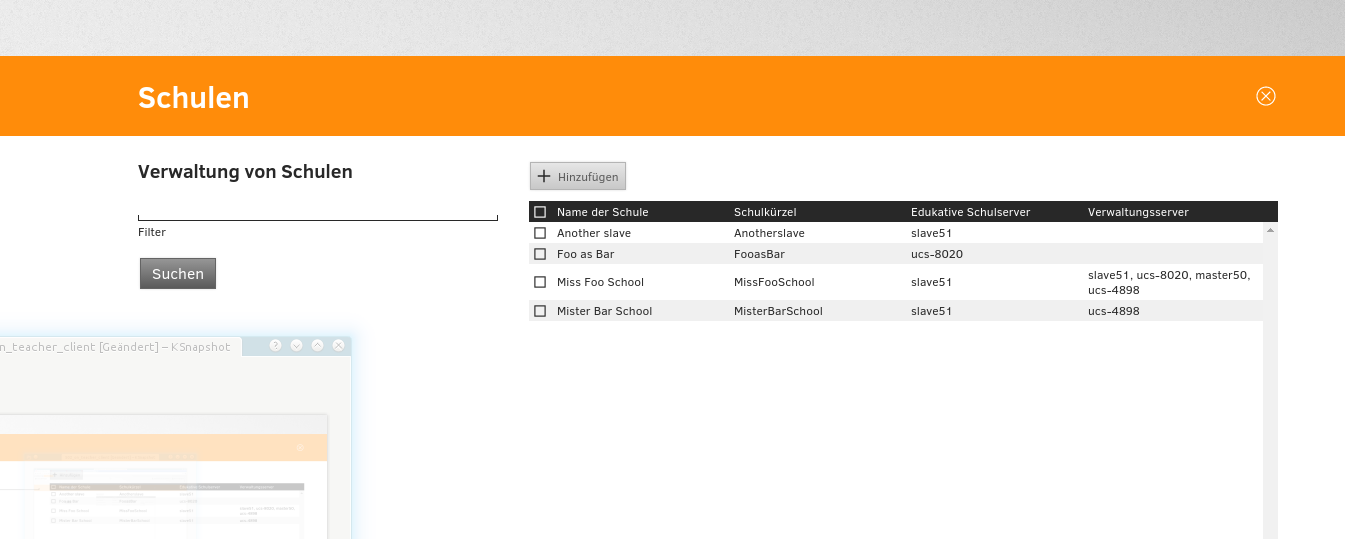Maximize the KSnapshot window with up-arrow icon
The height and width of the screenshot is (539, 1345).
click(x=317, y=345)
